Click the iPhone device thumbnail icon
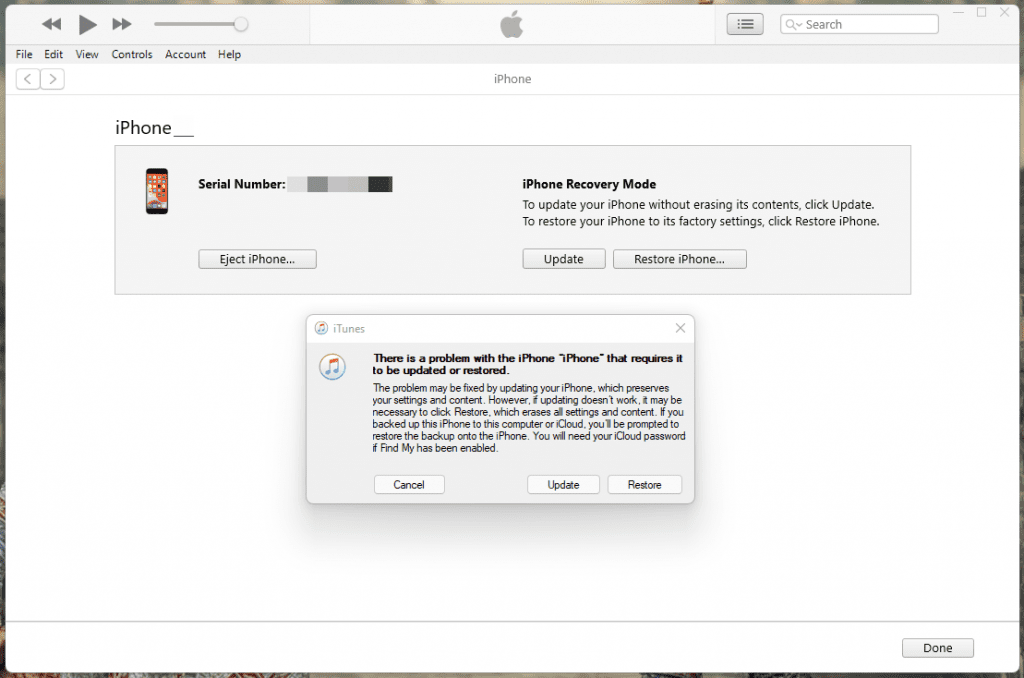 click(x=157, y=191)
